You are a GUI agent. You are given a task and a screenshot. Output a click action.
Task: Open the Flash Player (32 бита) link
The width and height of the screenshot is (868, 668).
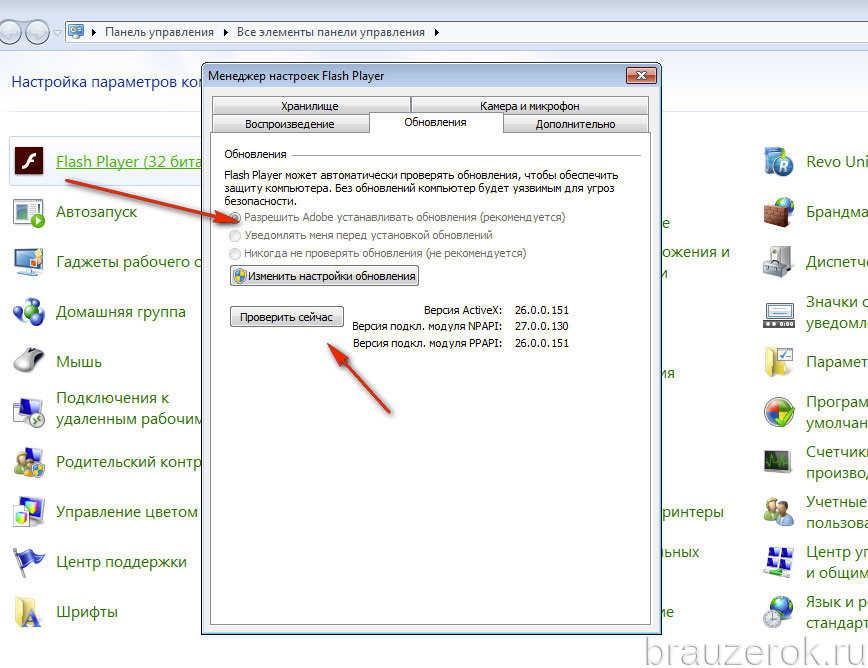tap(128, 162)
